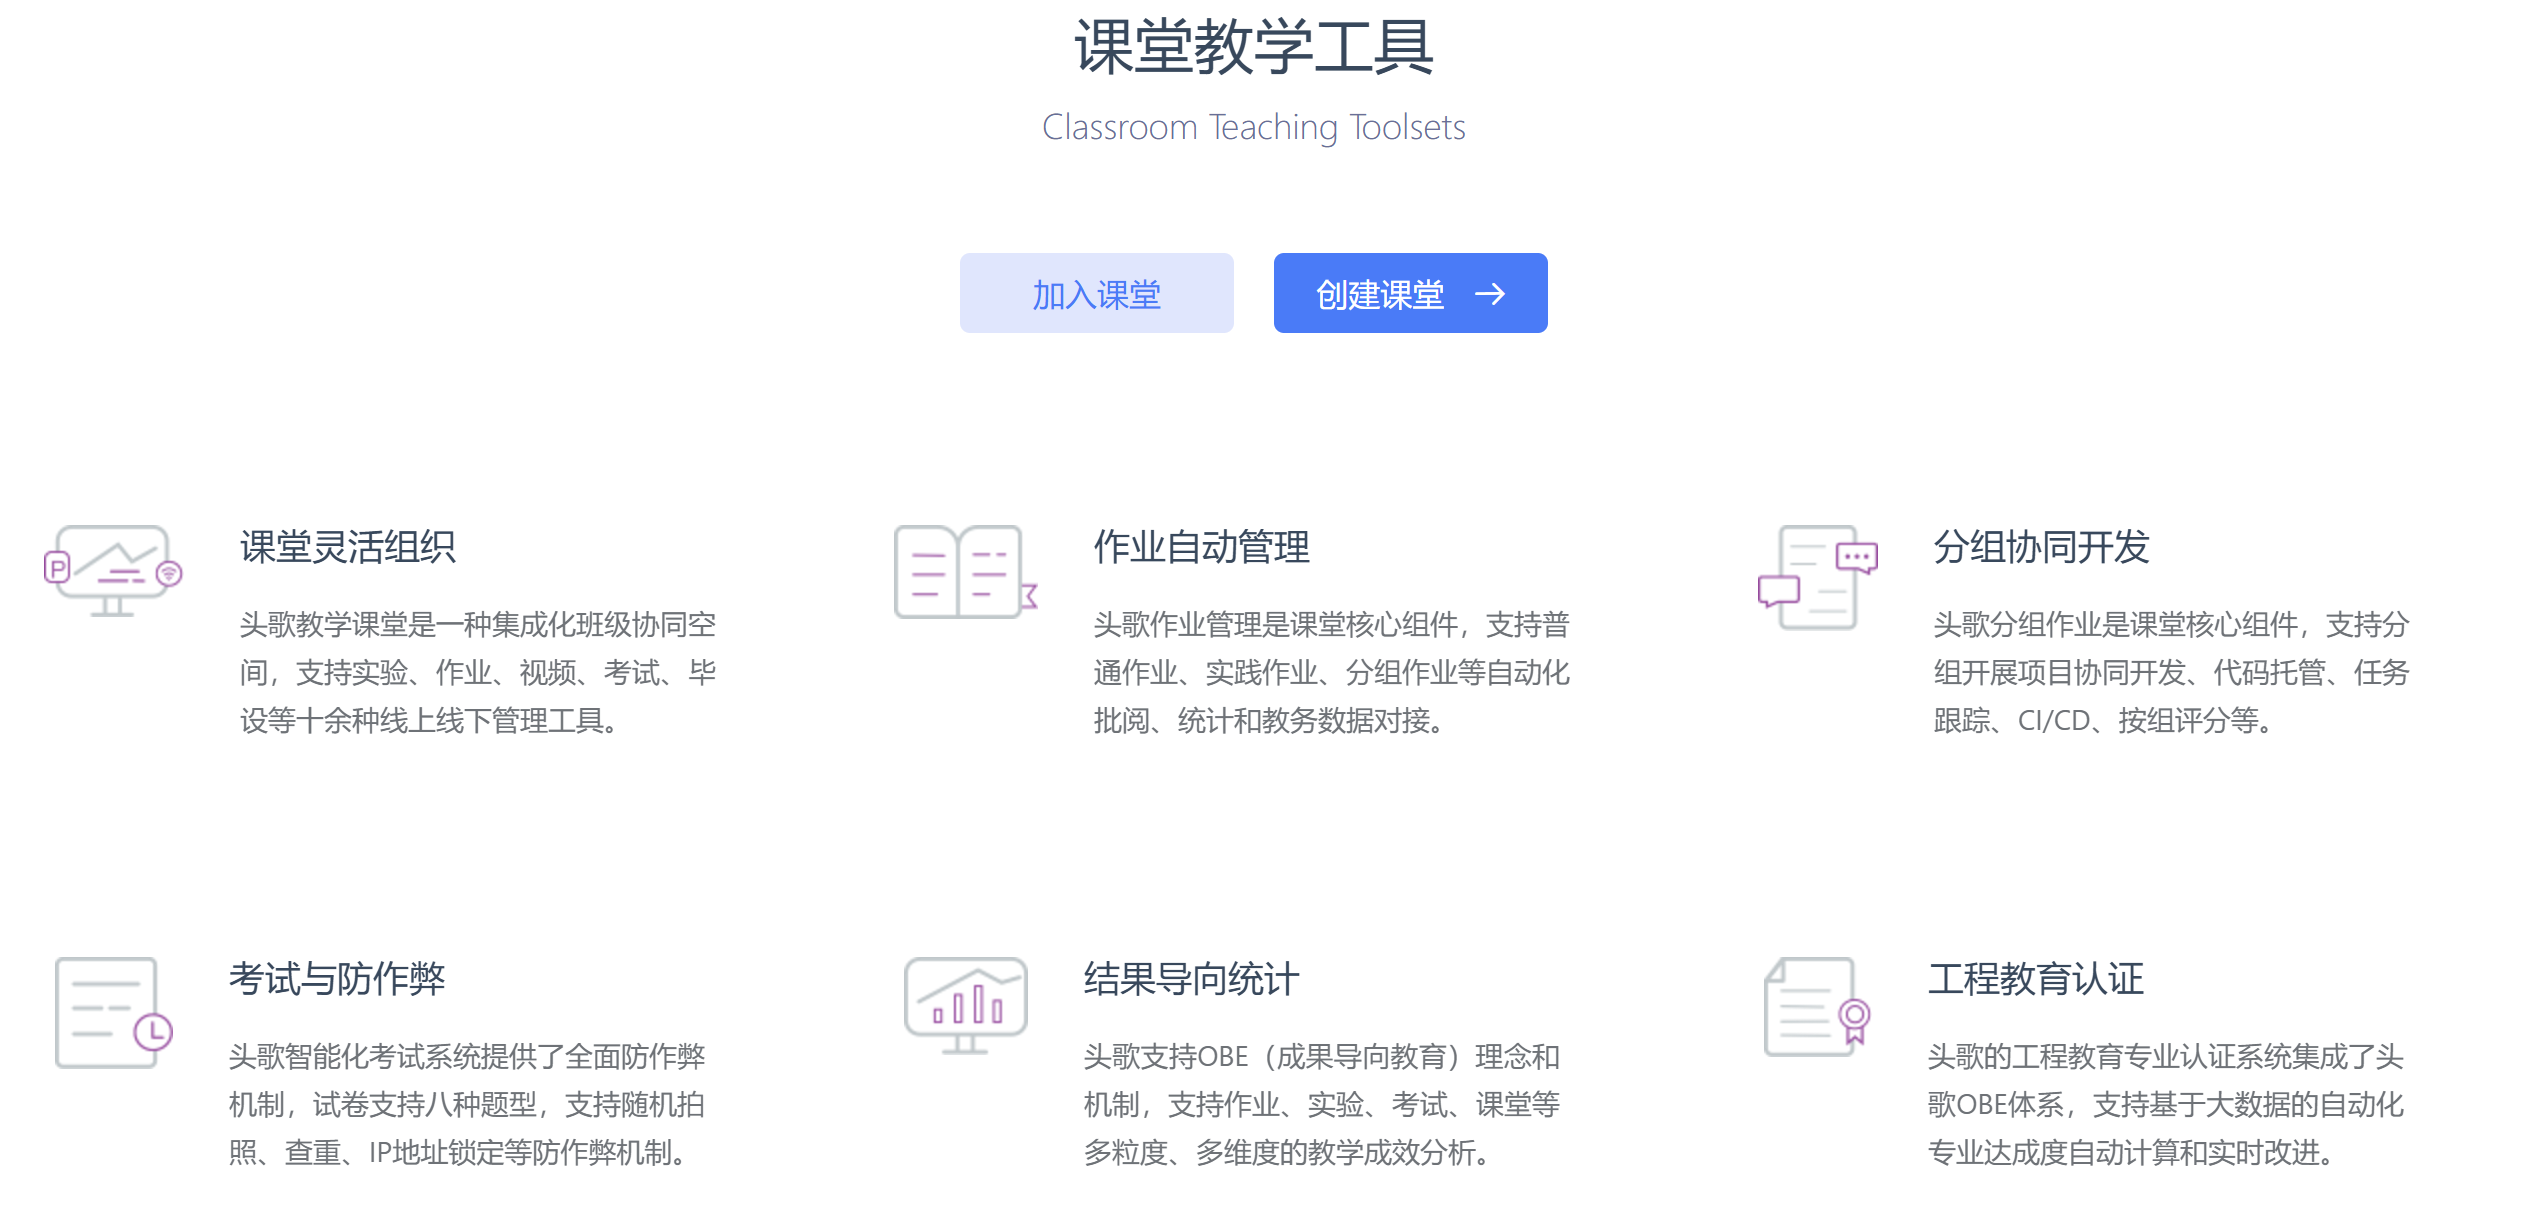Click the certificate ribbon document icon
This screenshot has width=2522, height=1205.
tap(1817, 1007)
